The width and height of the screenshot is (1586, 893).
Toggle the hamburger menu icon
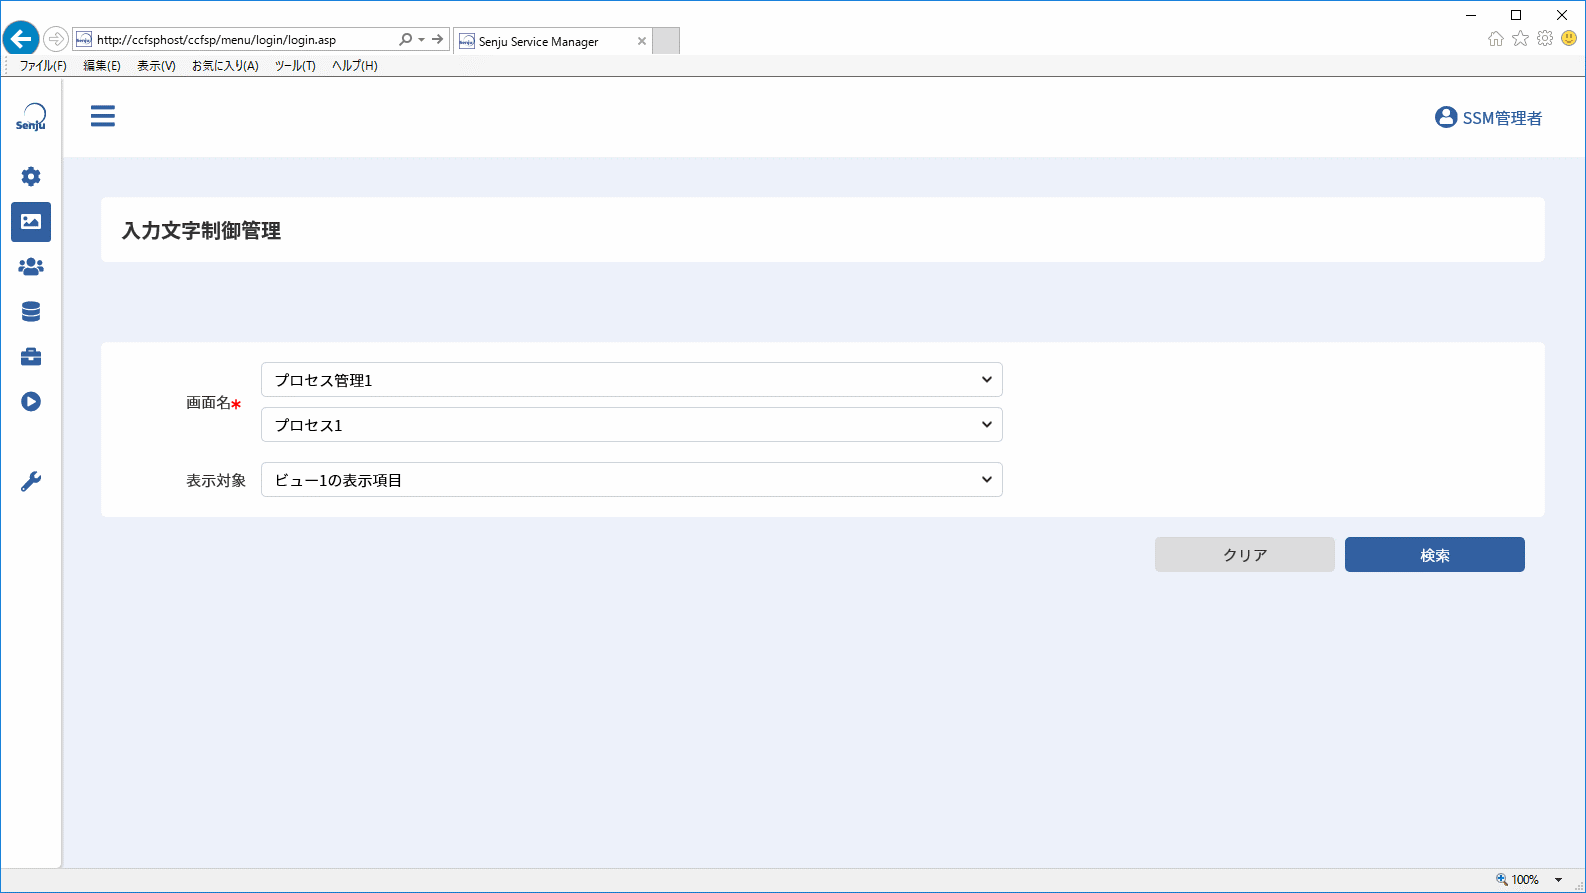(103, 116)
